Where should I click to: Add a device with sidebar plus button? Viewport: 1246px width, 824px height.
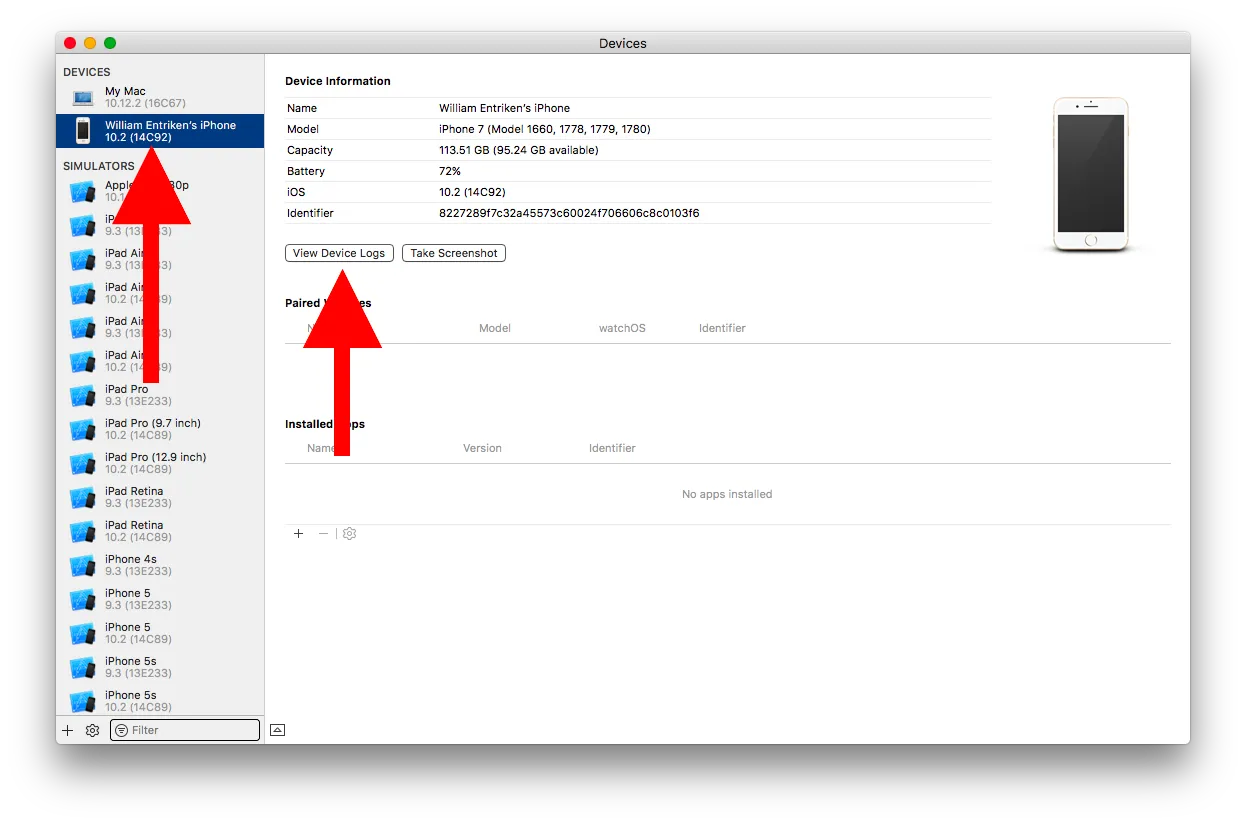click(x=68, y=730)
